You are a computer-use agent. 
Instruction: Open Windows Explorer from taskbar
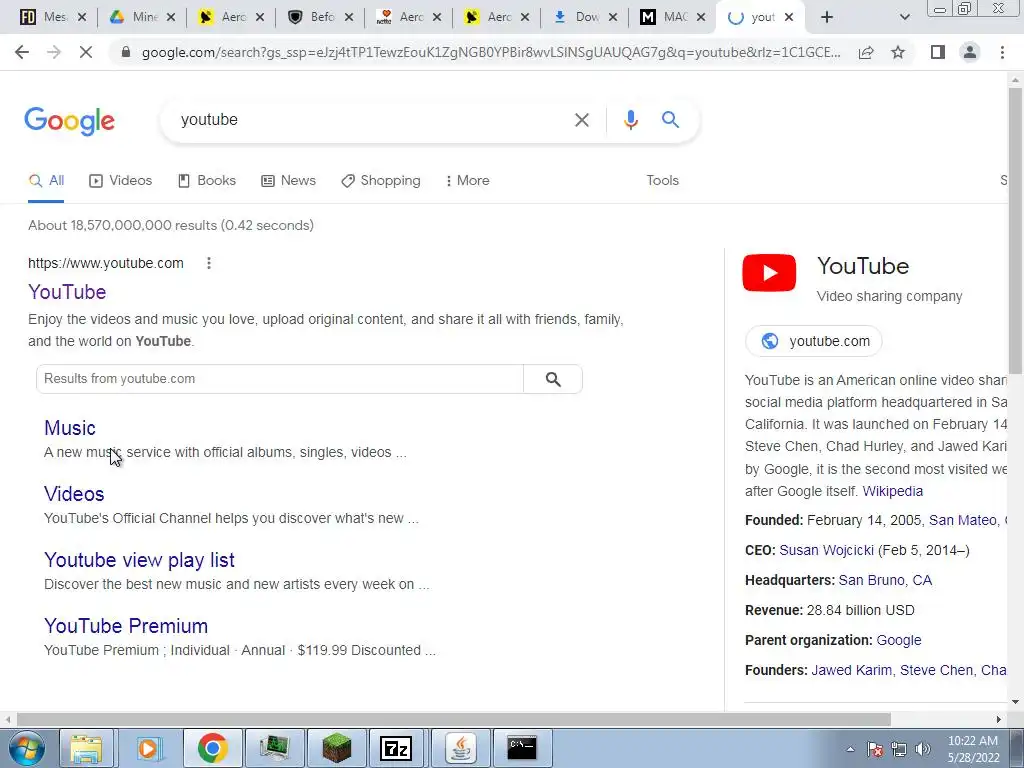click(86, 748)
